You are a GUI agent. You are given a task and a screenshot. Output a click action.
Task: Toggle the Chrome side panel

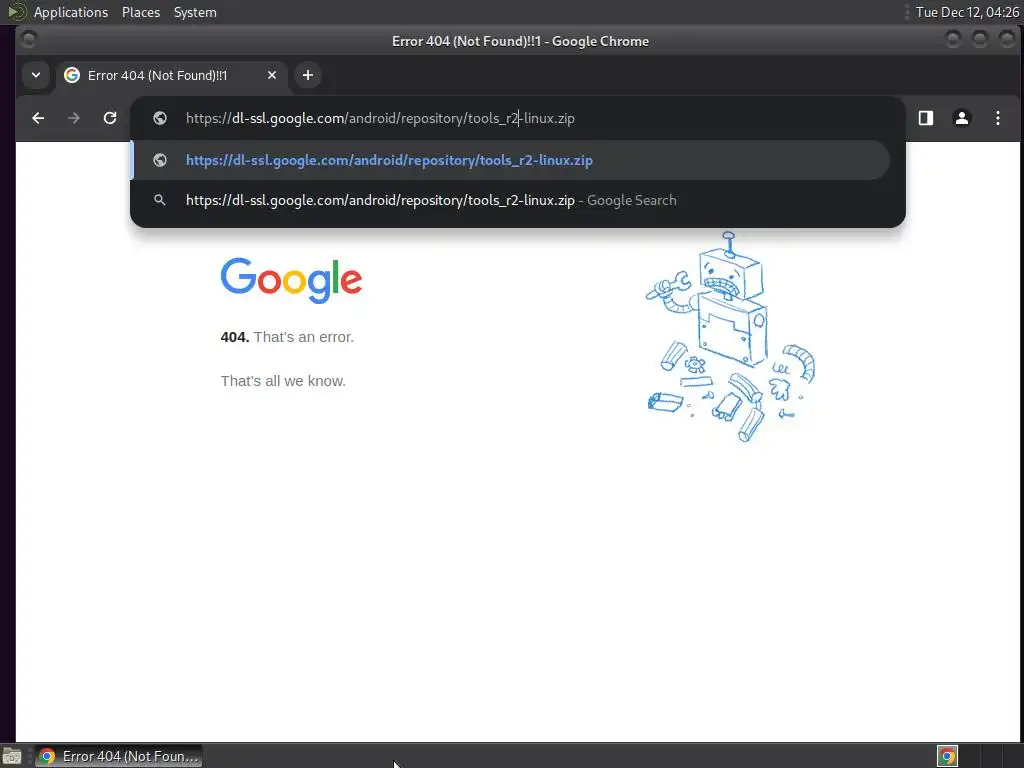pyautogui.click(x=925, y=118)
